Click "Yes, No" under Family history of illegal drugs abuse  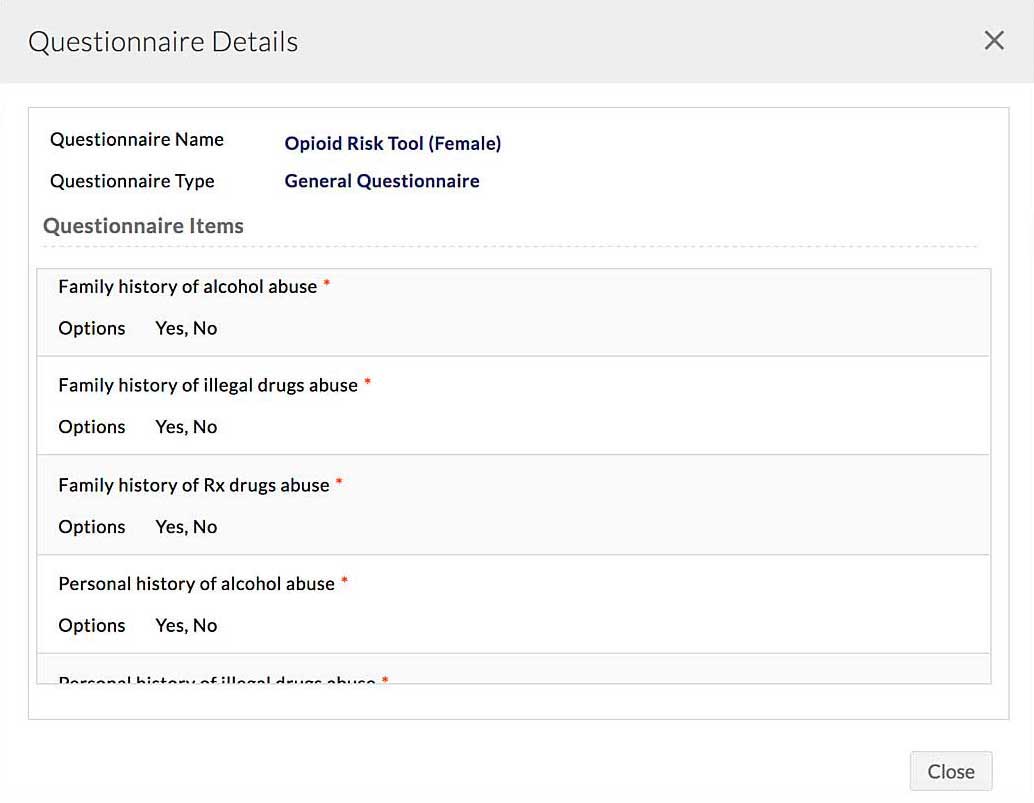(186, 427)
